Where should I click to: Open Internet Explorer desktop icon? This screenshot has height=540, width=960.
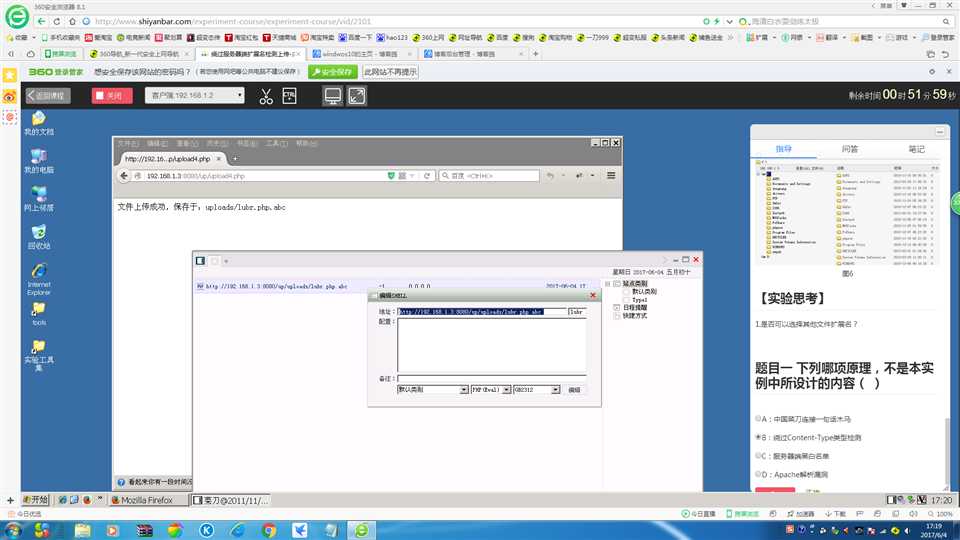tap(39, 279)
